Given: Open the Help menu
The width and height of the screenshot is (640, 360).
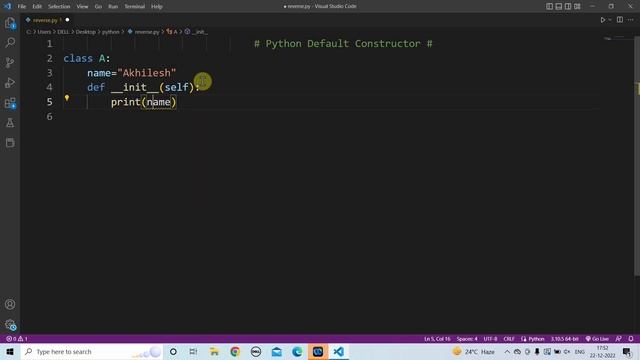Looking at the screenshot, I should point(157,7).
